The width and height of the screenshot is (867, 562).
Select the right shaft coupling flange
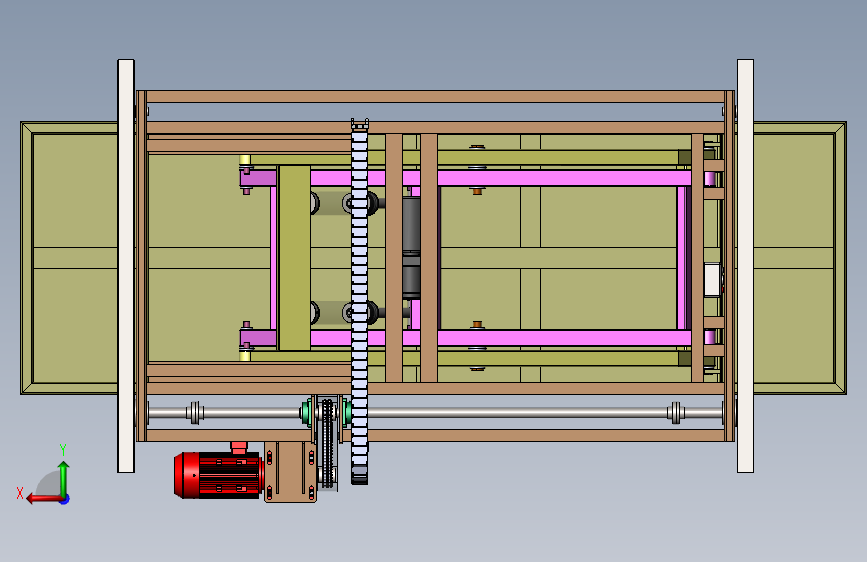676,413
